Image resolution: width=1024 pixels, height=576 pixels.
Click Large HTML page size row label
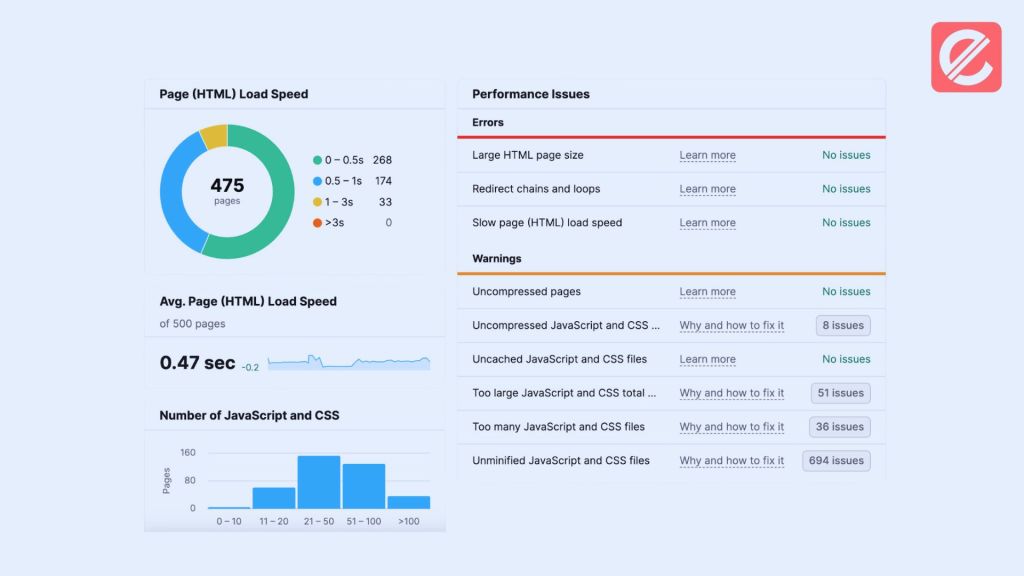[528, 155]
